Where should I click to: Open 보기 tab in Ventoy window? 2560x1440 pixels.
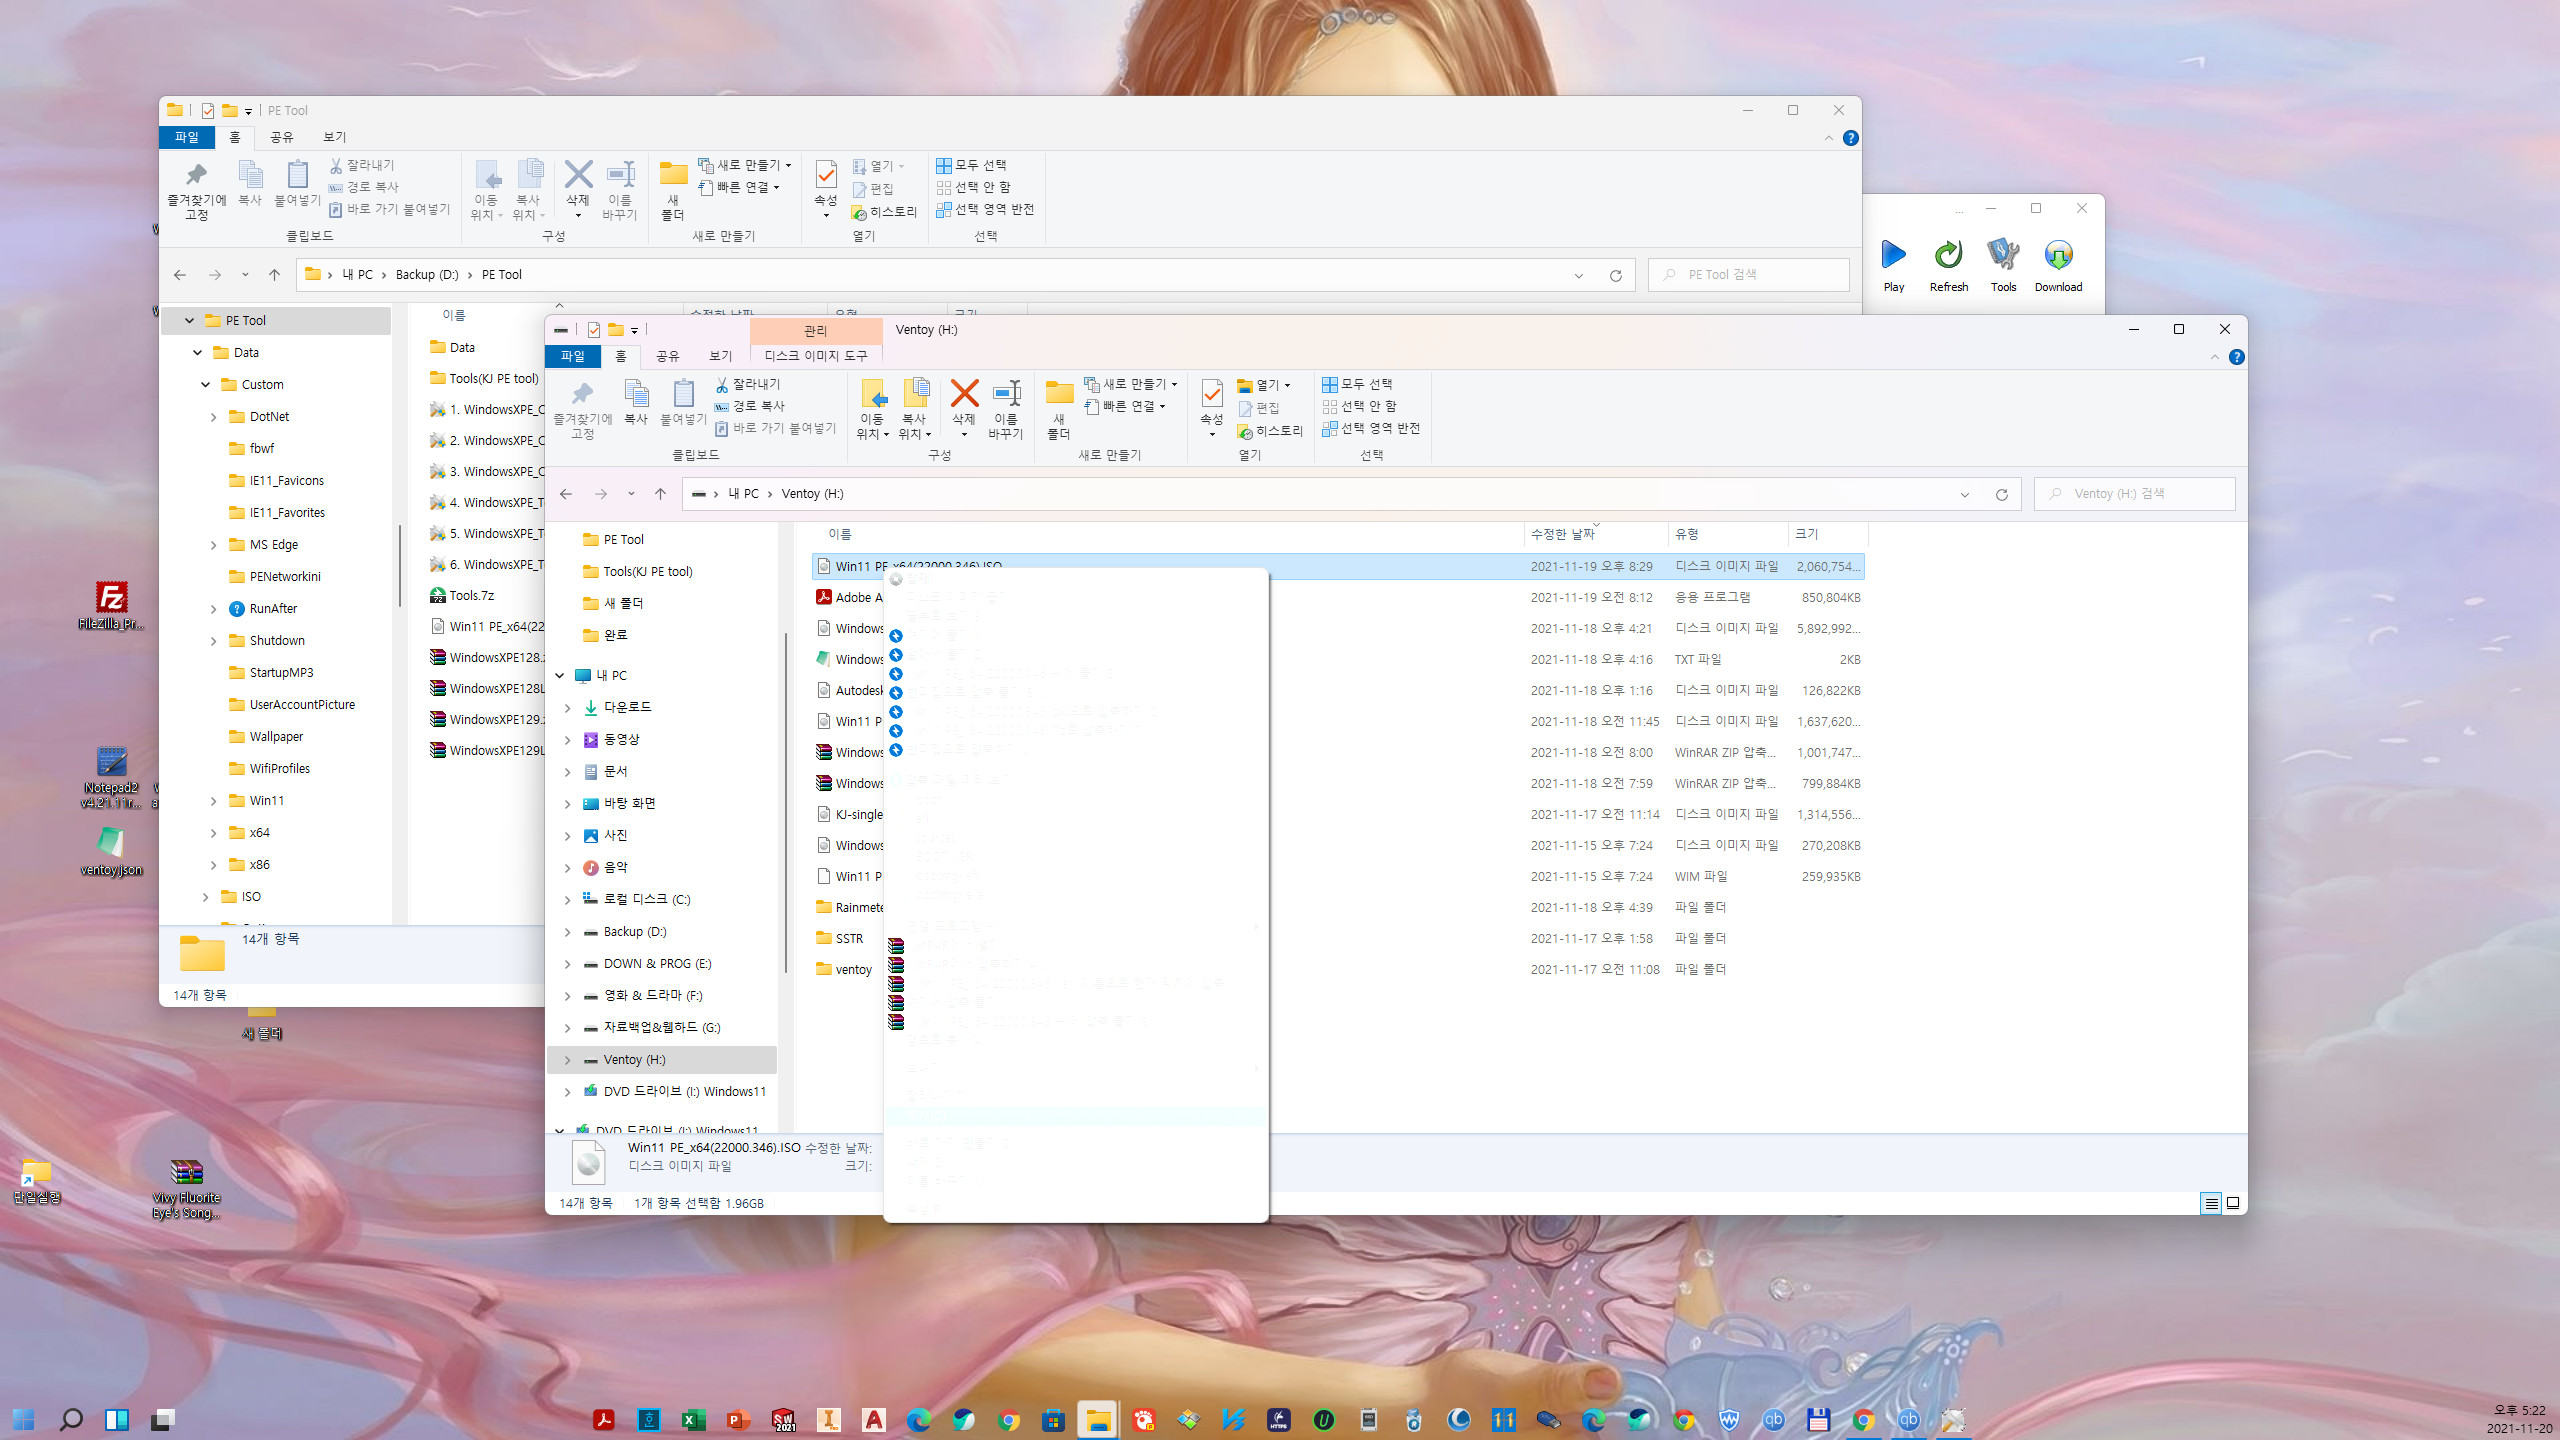click(x=720, y=356)
